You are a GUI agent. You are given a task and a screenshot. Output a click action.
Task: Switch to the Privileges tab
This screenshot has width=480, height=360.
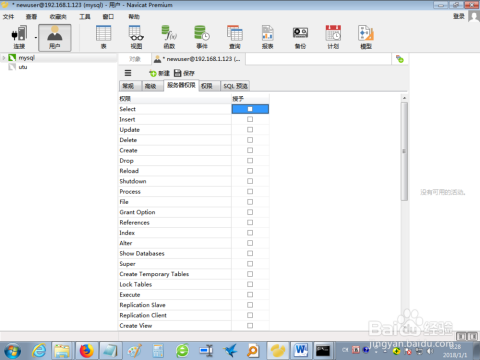(209, 86)
